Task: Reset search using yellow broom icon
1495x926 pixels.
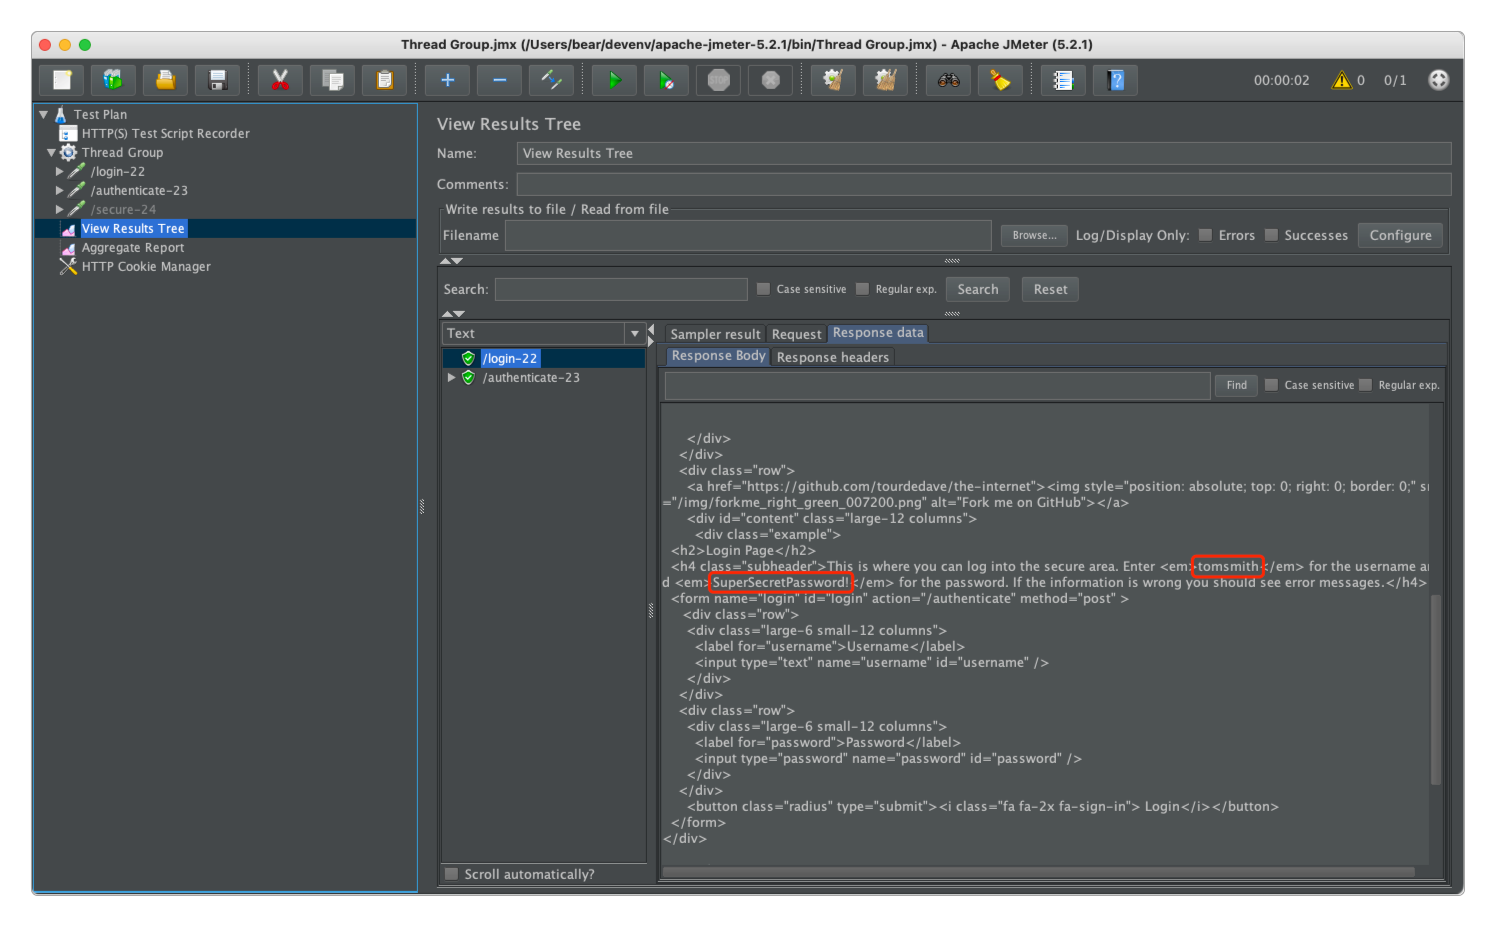Action: [1000, 80]
